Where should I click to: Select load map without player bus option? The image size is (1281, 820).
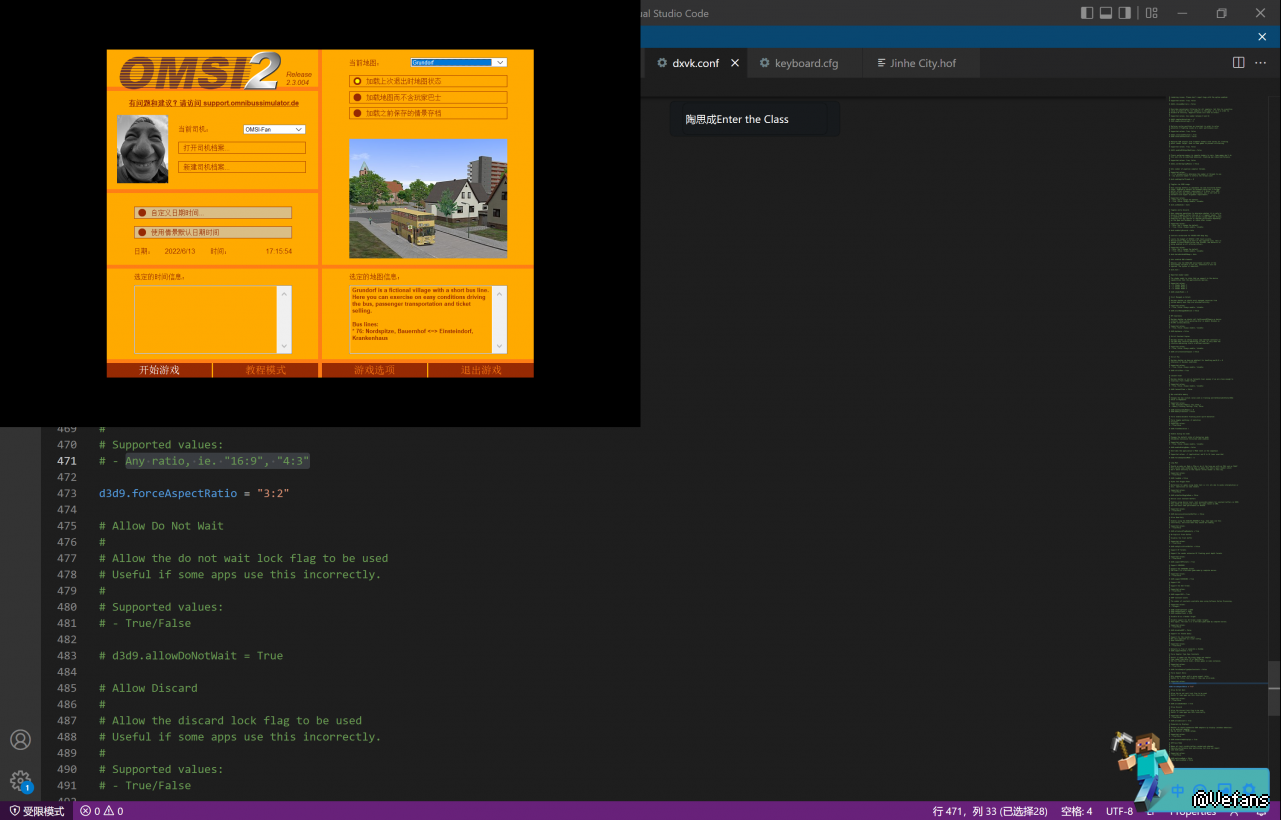(x=428, y=97)
